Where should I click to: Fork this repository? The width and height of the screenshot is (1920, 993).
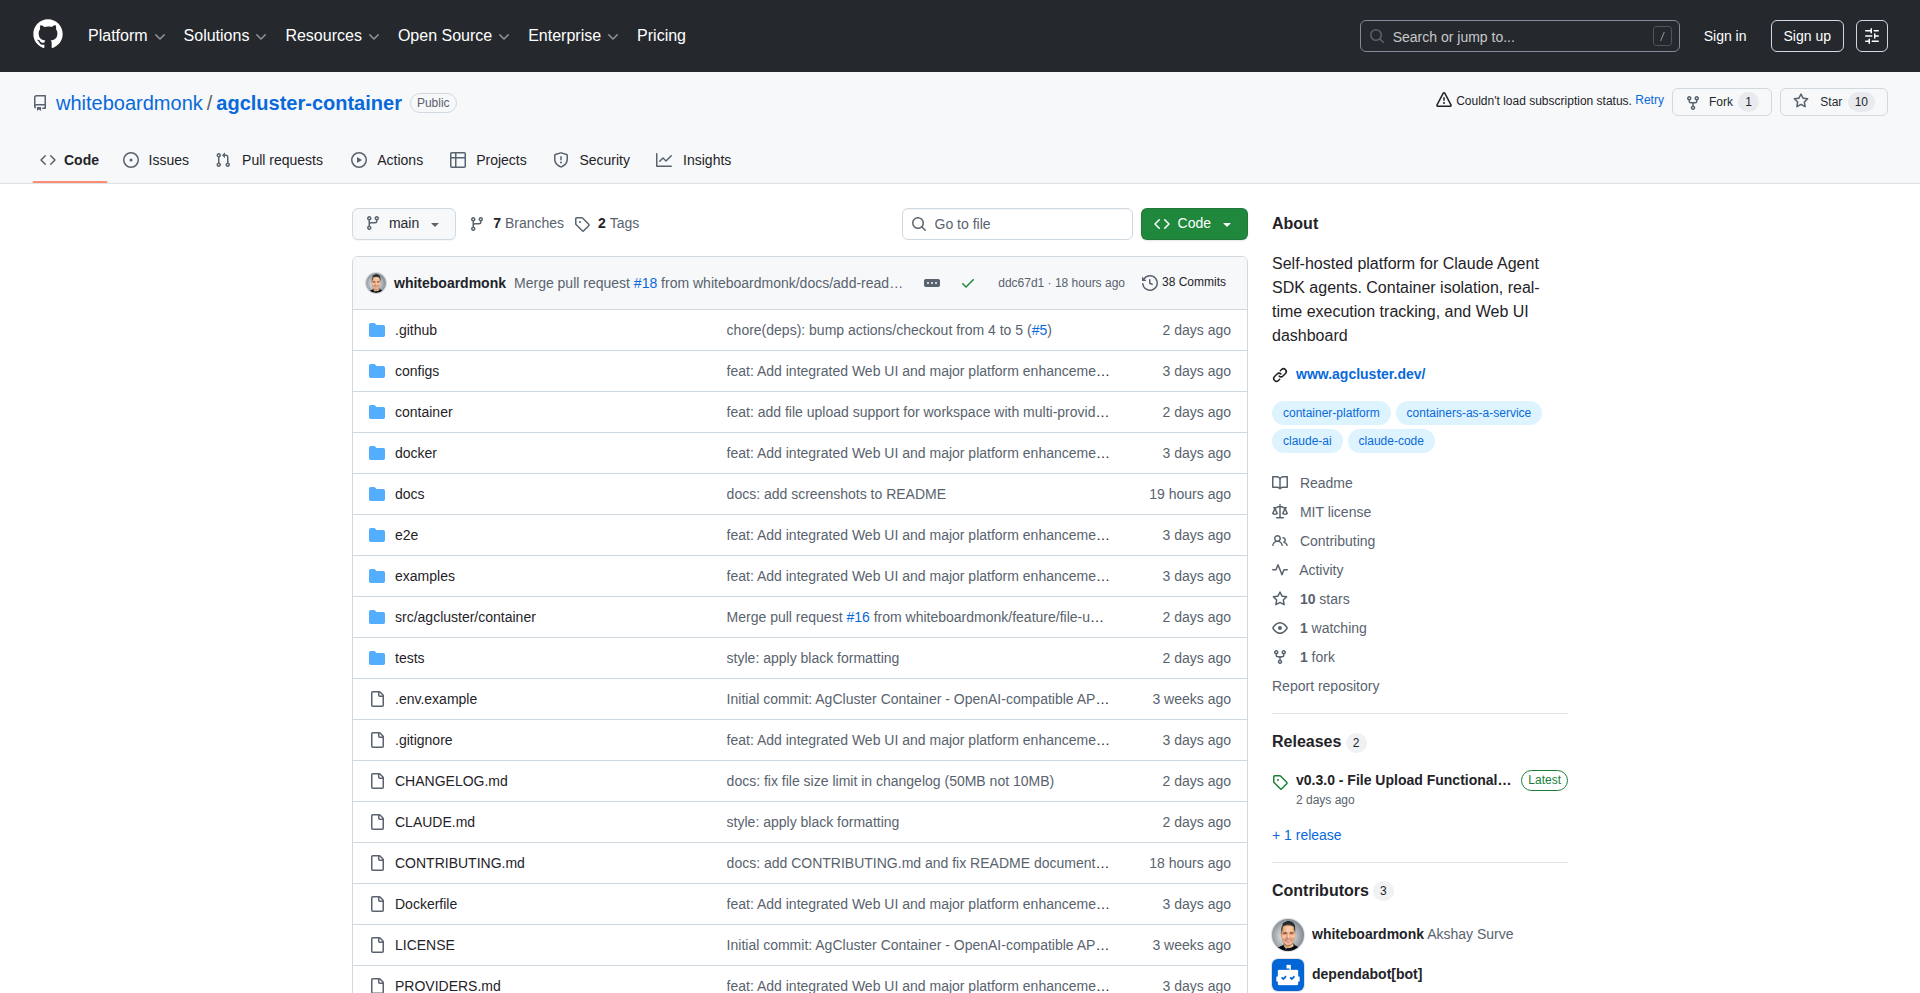point(1720,102)
